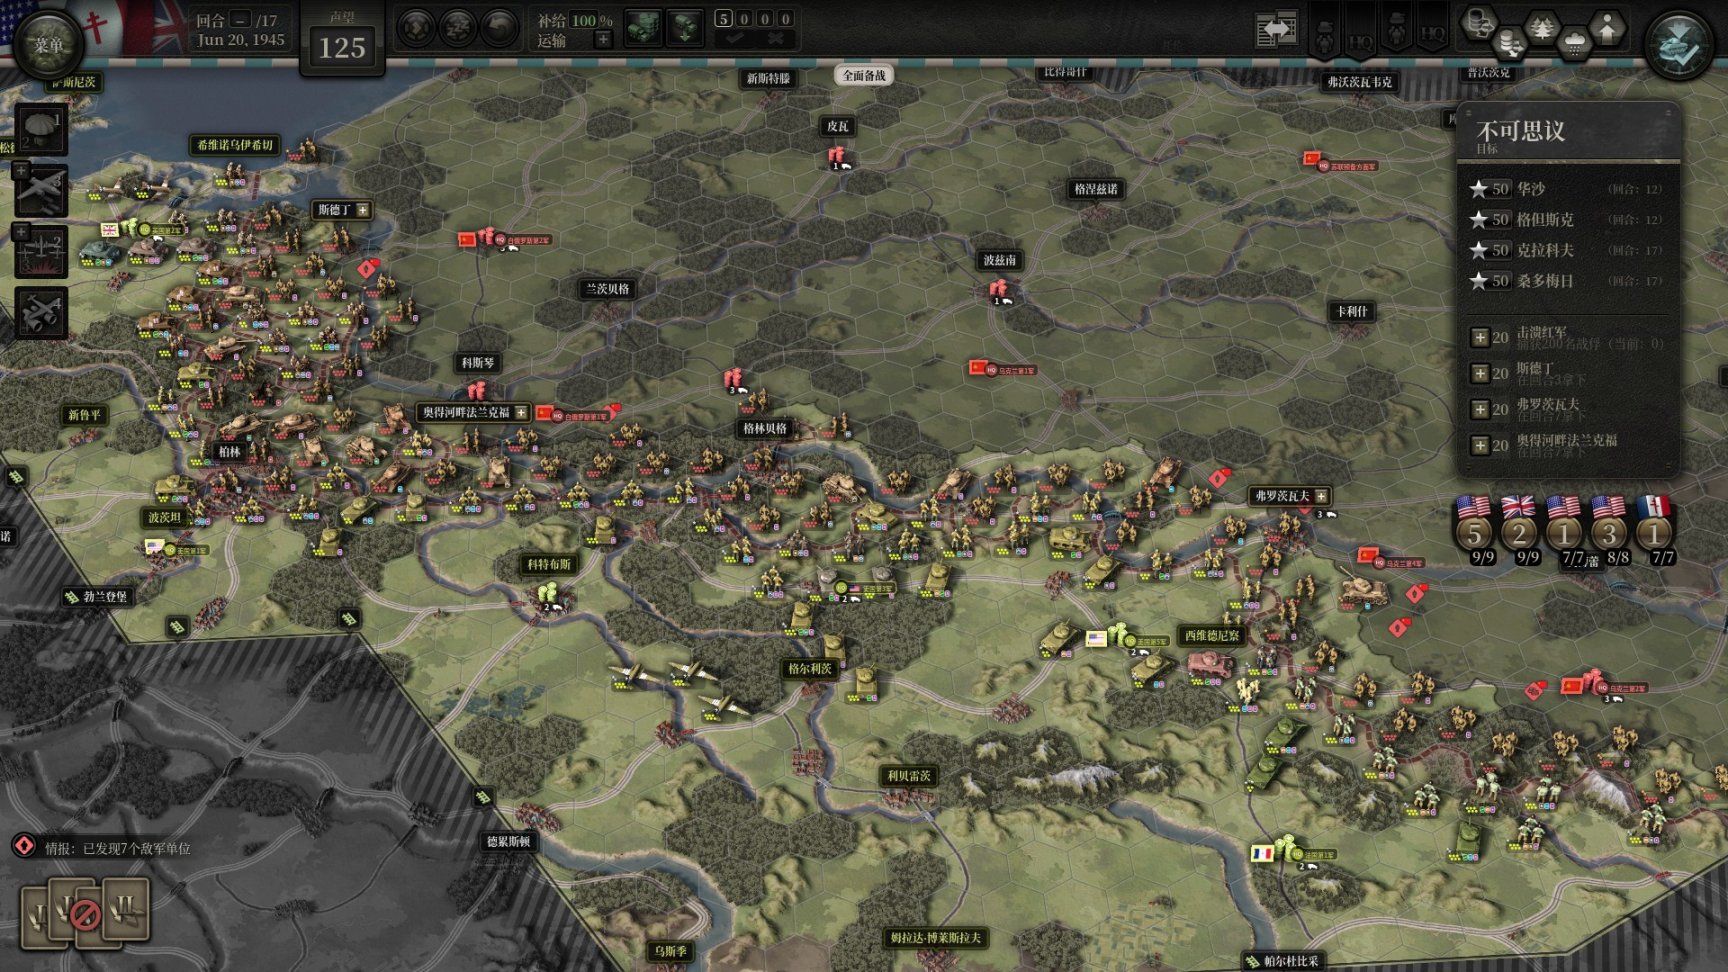This screenshot has height=972, width=1728.
Task: Click the 柏林 city label
Action: 230,452
